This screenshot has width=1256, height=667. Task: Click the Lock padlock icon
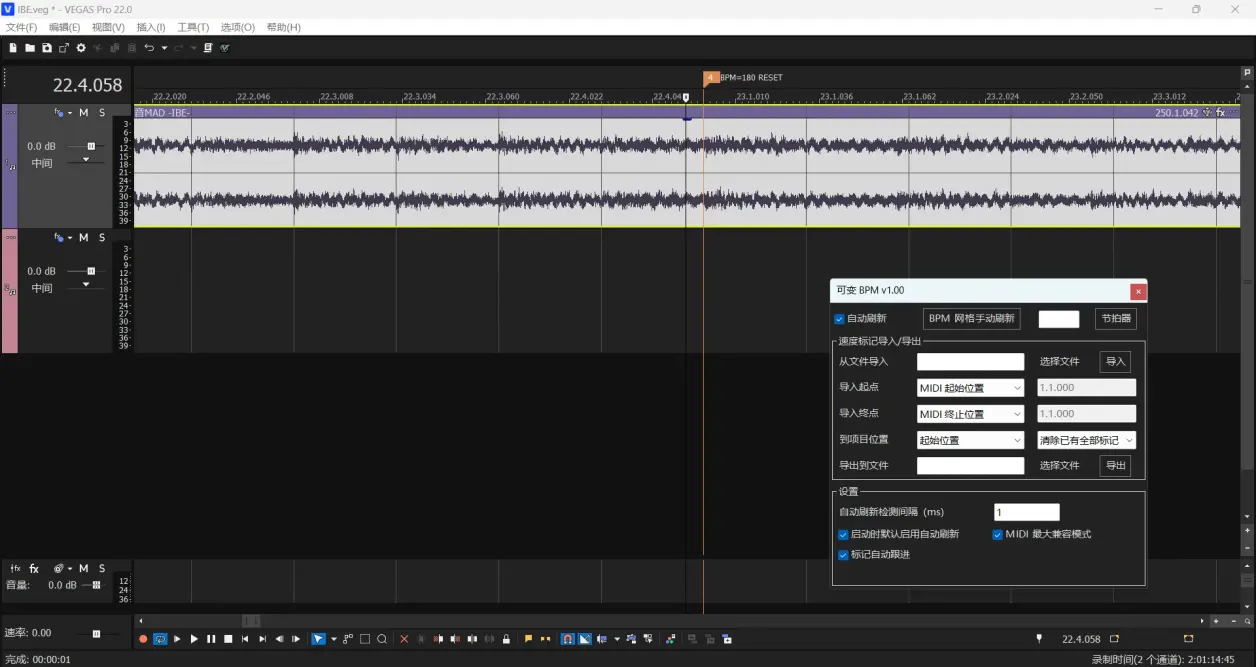tap(506, 639)
